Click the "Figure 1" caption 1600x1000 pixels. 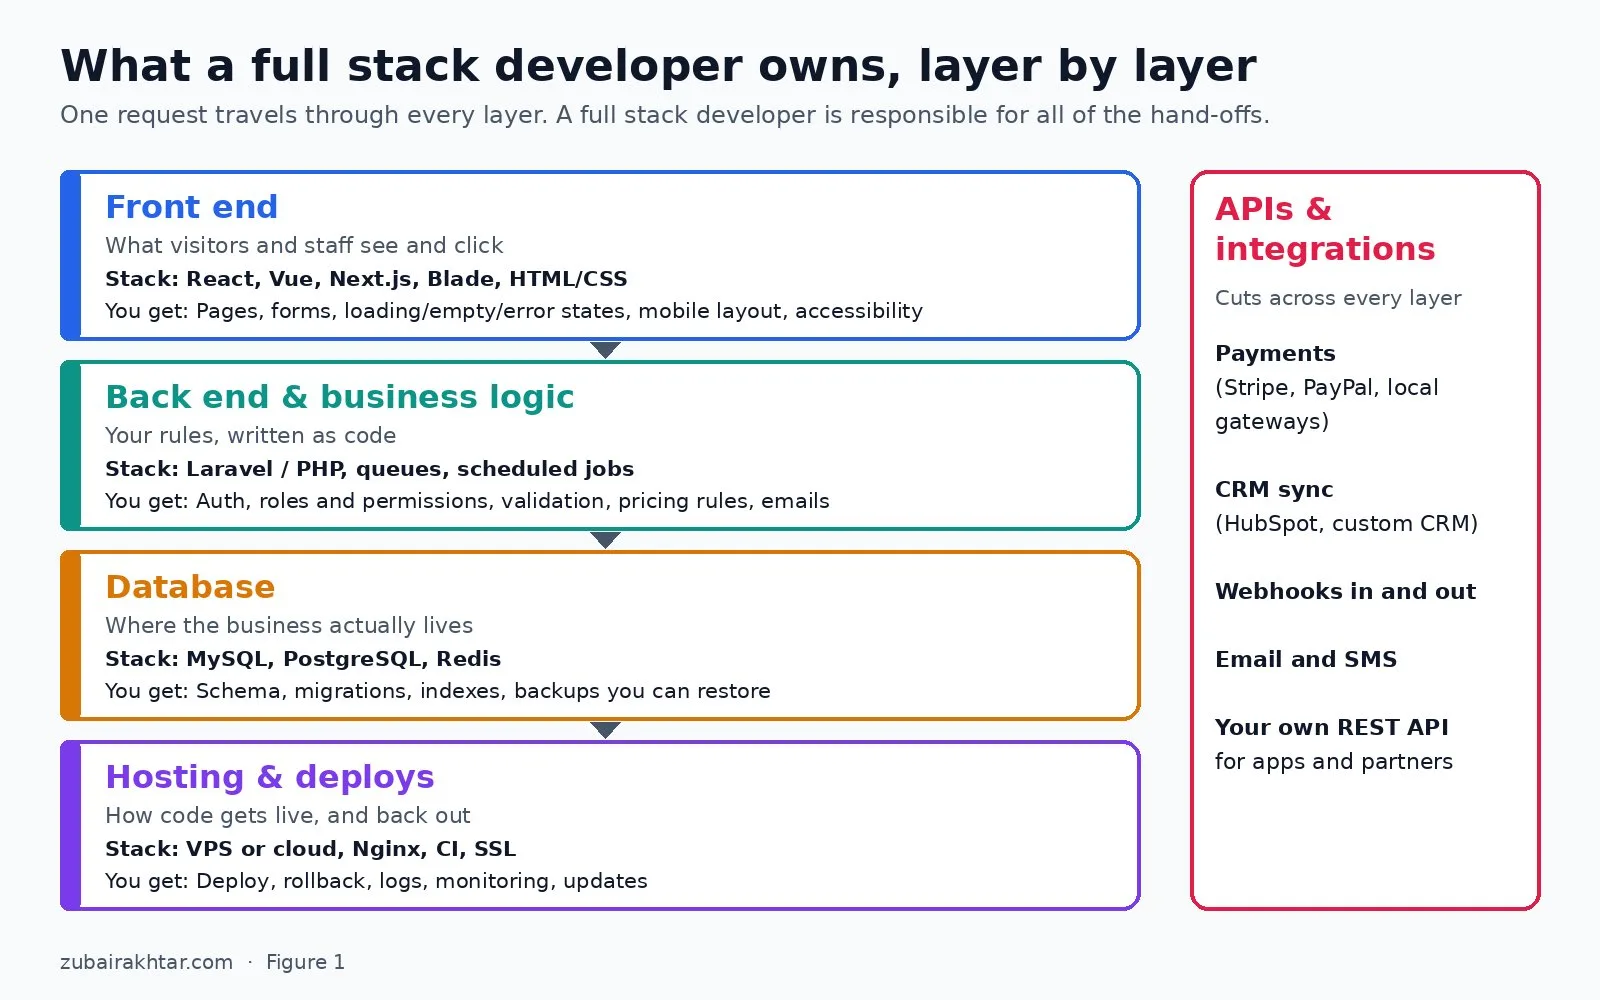(305, 962)
